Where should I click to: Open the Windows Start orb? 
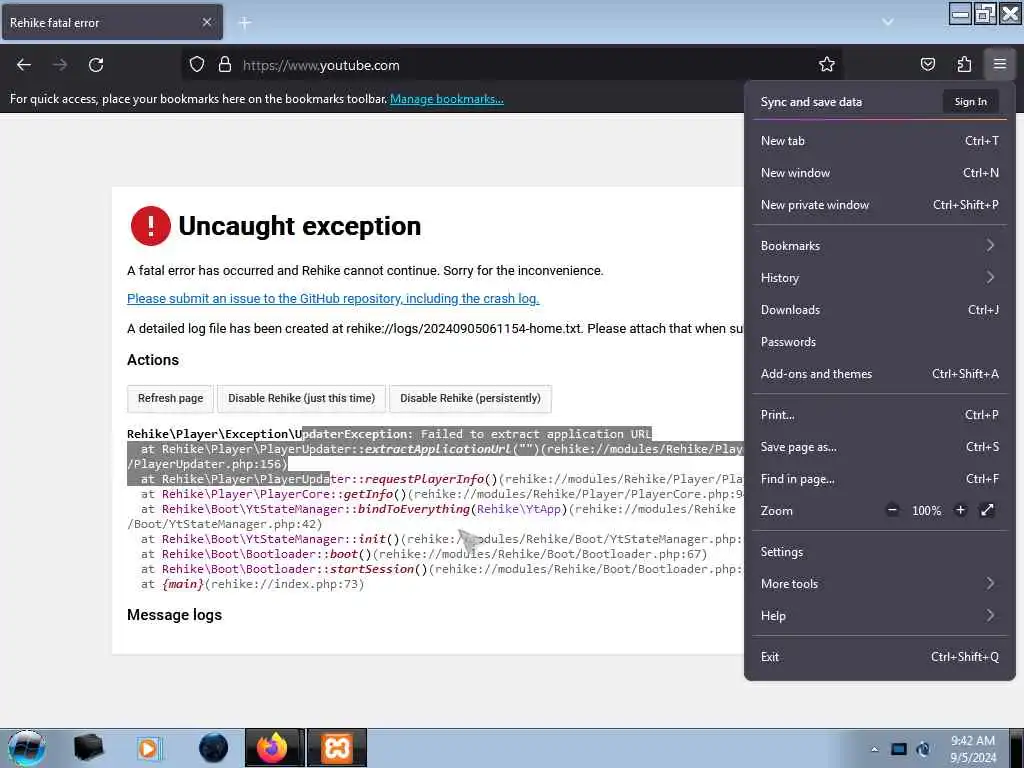point(26,748)
